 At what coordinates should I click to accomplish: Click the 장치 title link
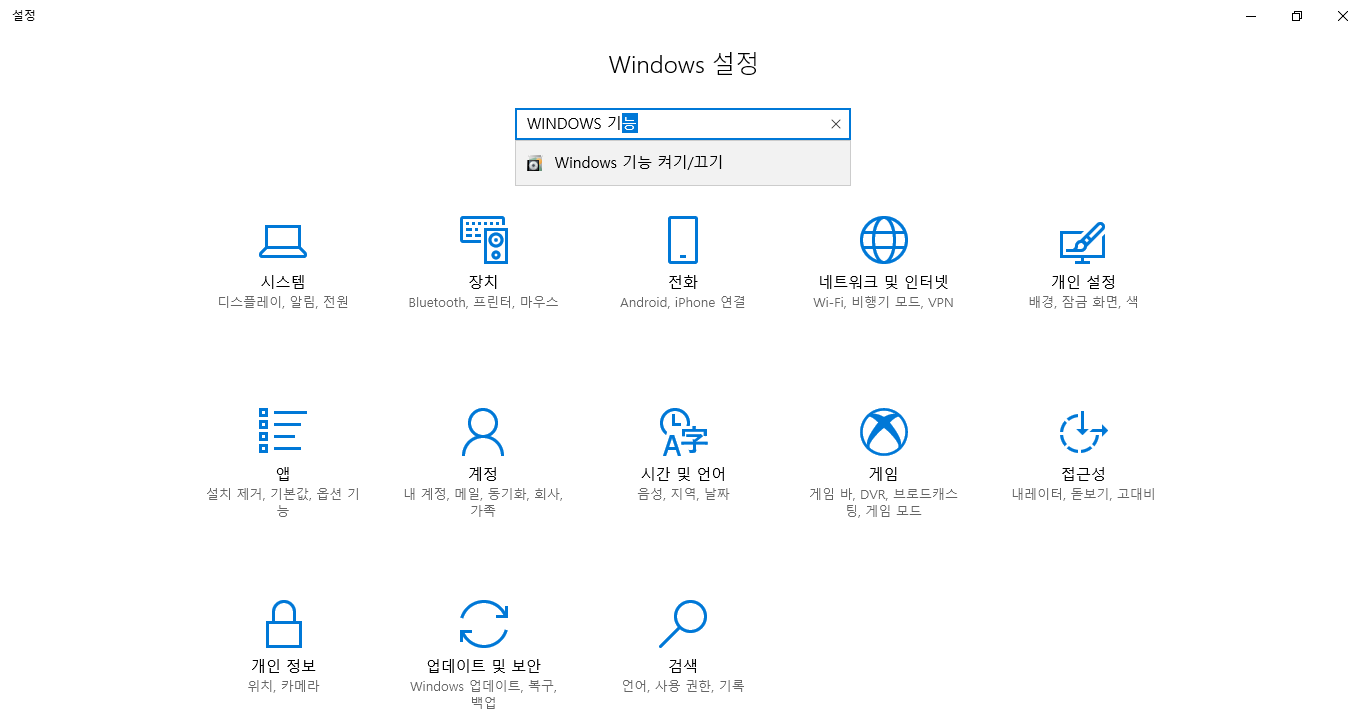pyautogui.click(x=483, y=282)
